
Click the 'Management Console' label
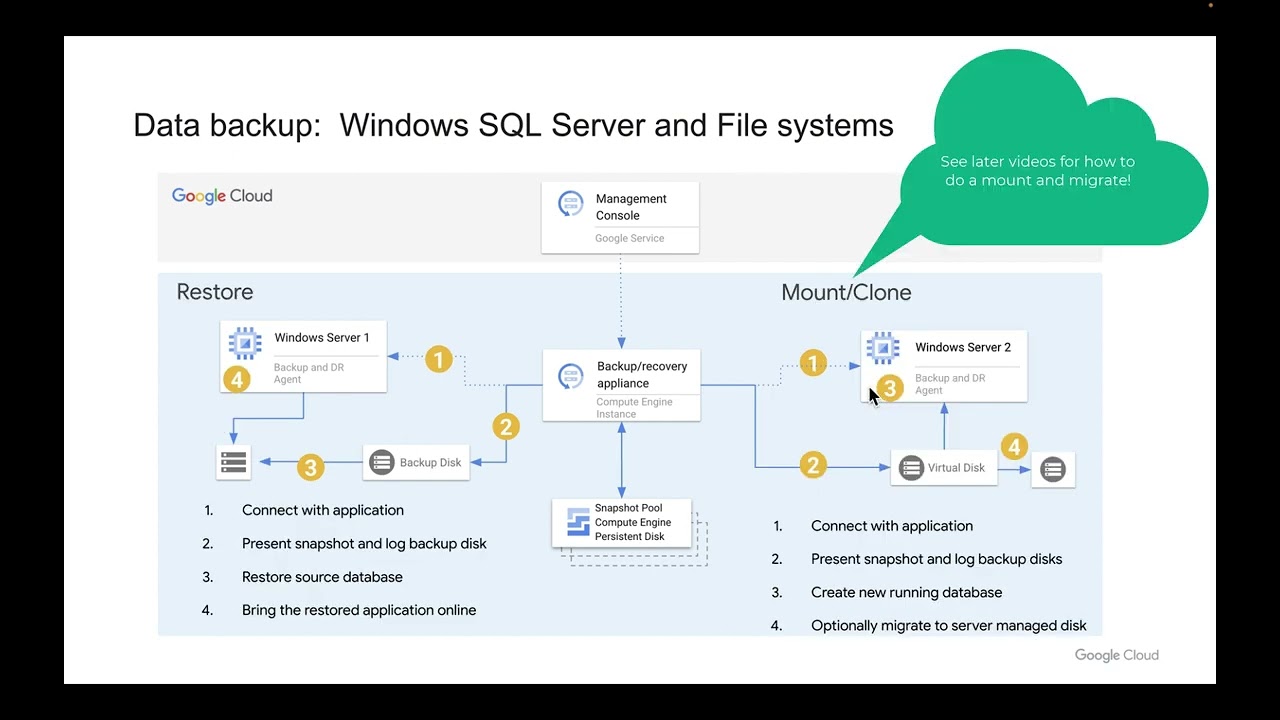point(631,207)
